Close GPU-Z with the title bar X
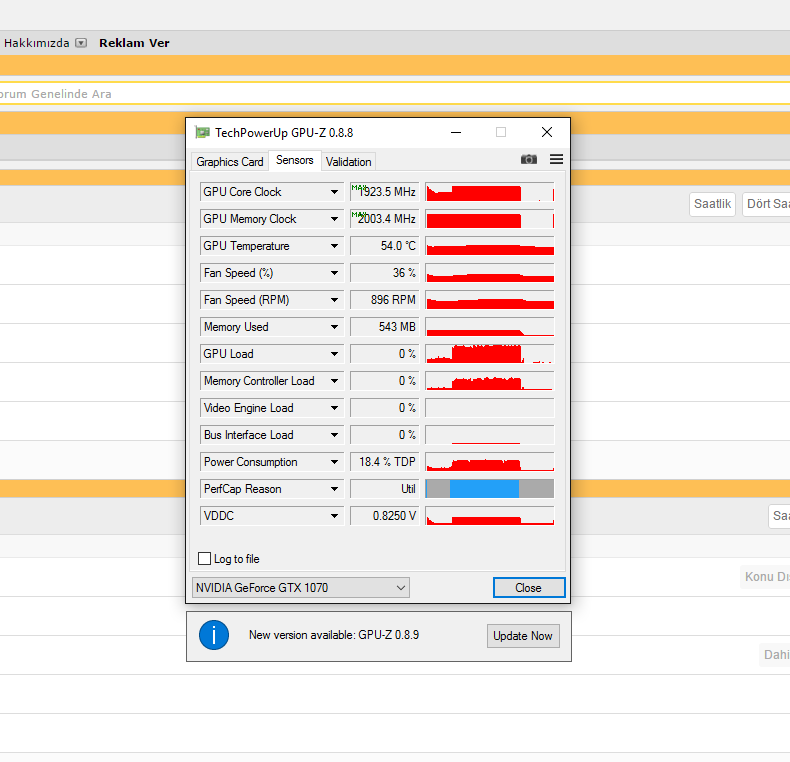Viewport: 790px width, 762px height. point(547,133)
